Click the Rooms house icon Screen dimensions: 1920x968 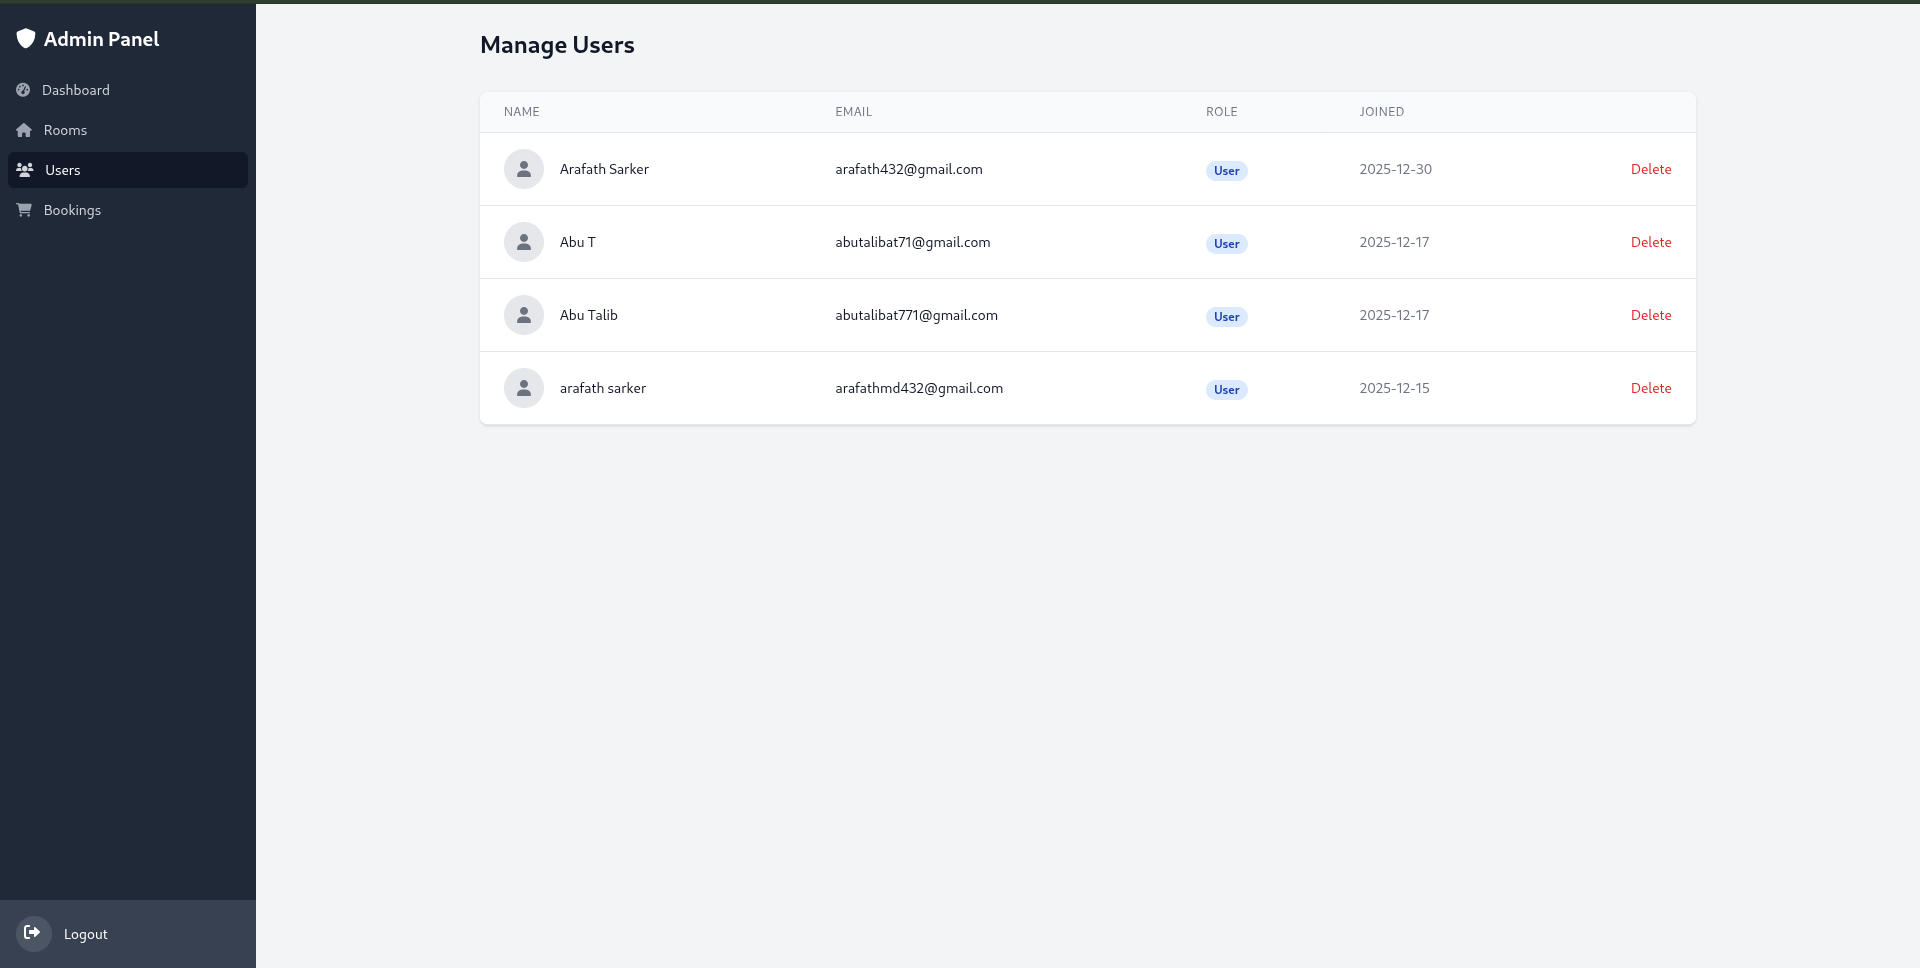click(x=24, y=130)
